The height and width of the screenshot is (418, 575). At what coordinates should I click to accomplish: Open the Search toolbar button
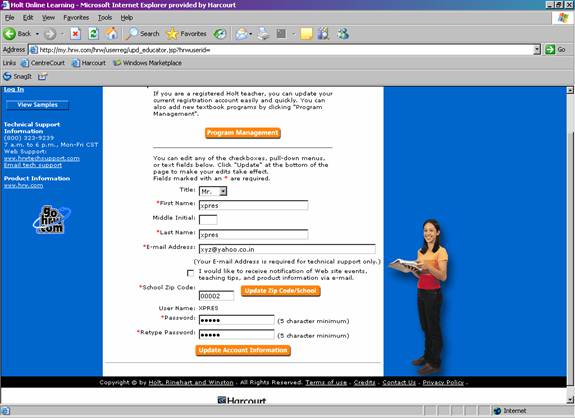[142, 33]
